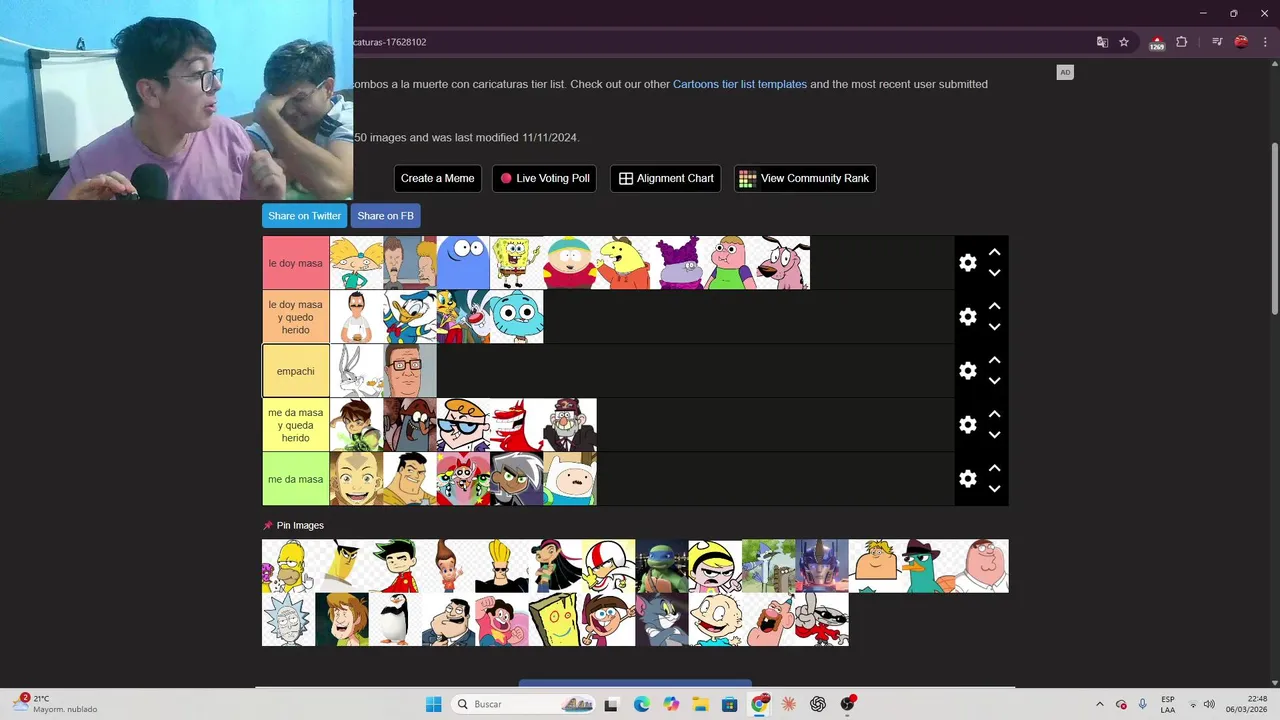
Task: Move 'empachi' row down
Action: [x=994, y=381]
